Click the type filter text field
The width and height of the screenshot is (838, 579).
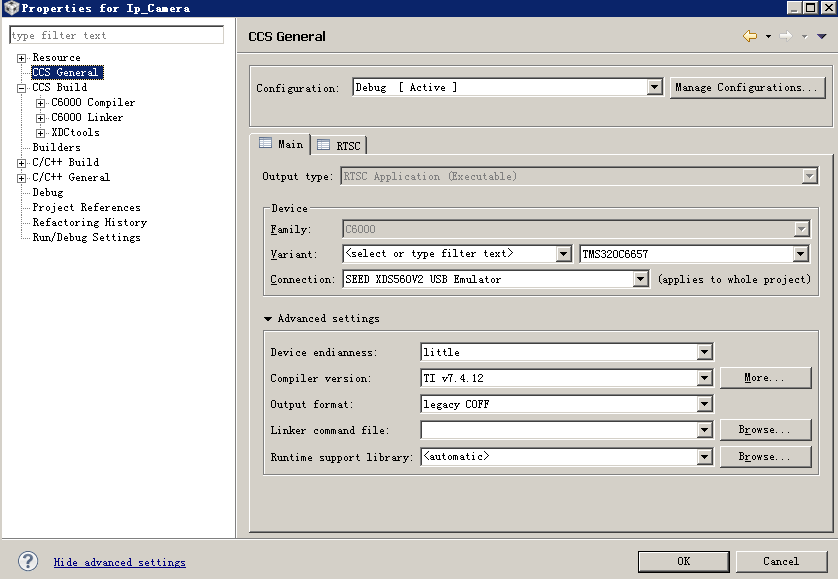117,35
